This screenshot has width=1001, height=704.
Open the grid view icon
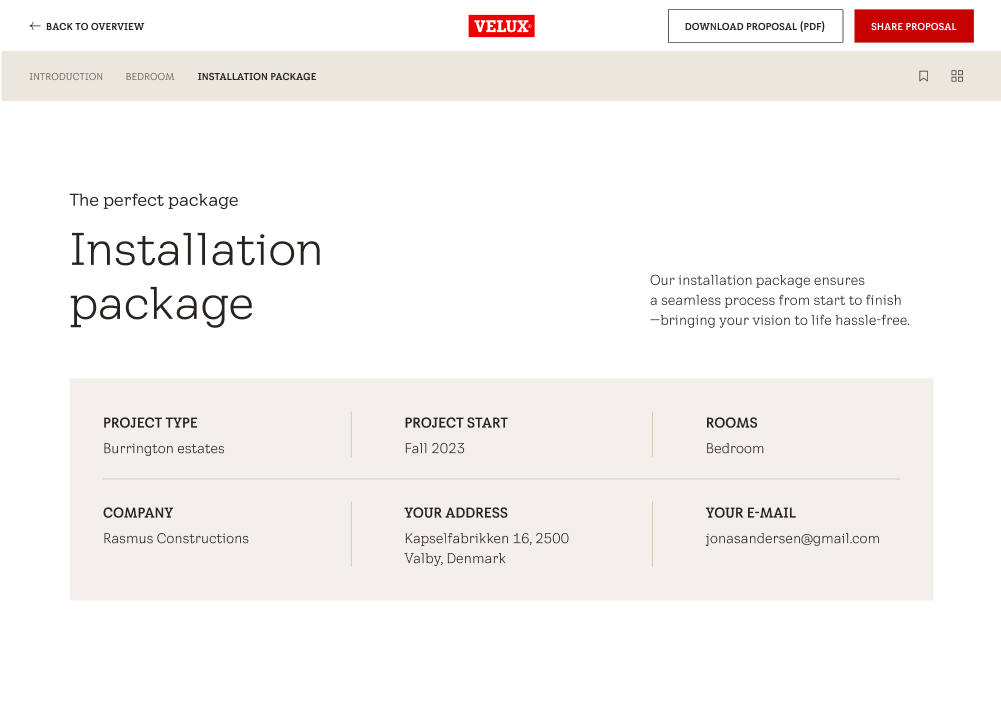(957, 76)
